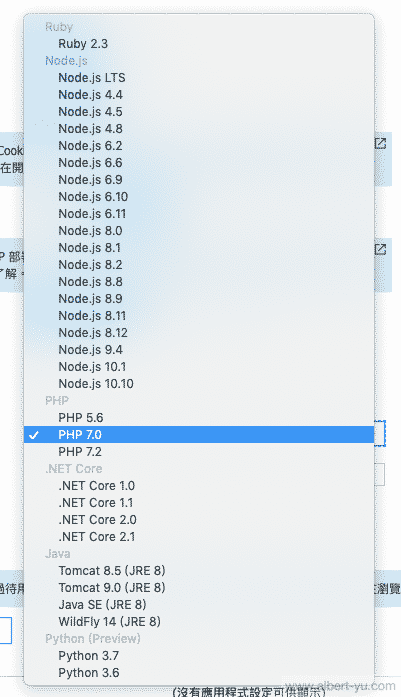Select Python 3.6 option
Image resolution: width=401 pixels, height=697 pixels.
point(199,673)
